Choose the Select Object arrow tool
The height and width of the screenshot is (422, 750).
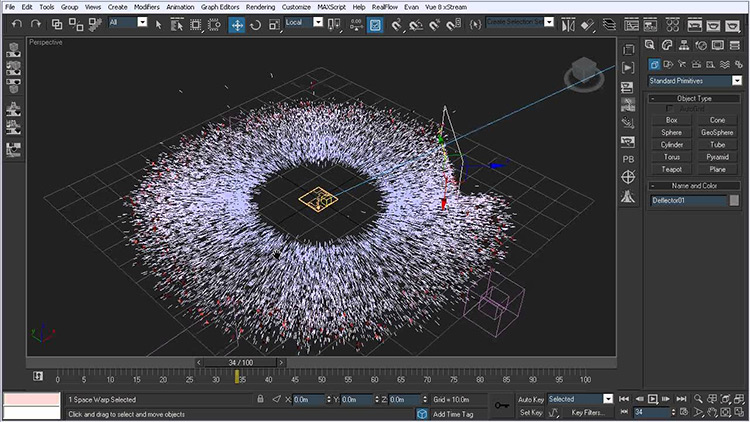click(x=158, y=24)
